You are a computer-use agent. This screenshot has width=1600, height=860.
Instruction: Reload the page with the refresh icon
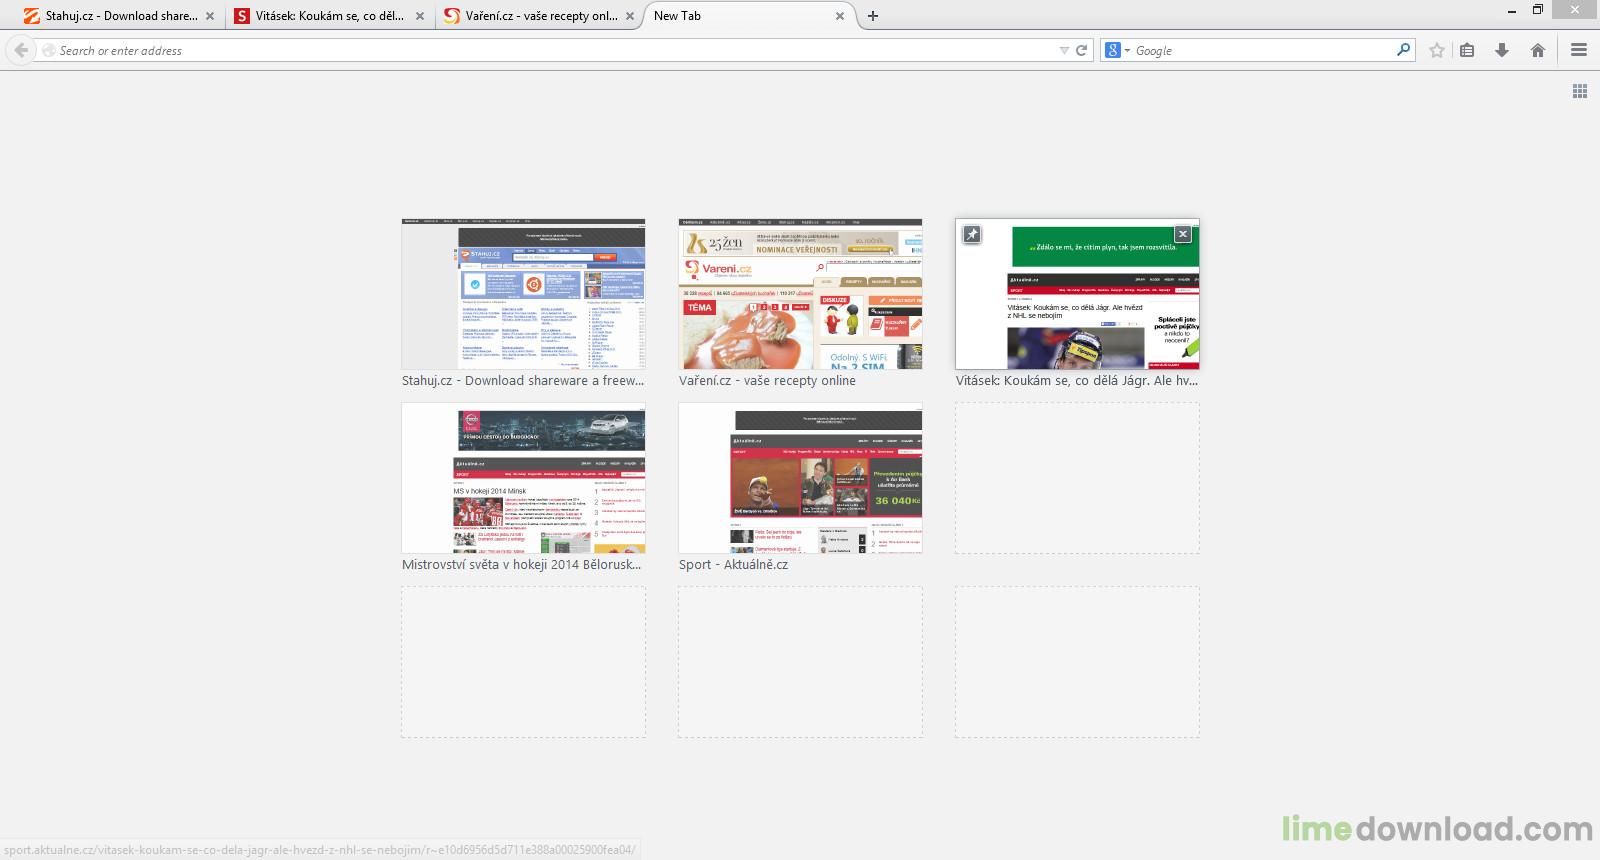[1081, 50]
